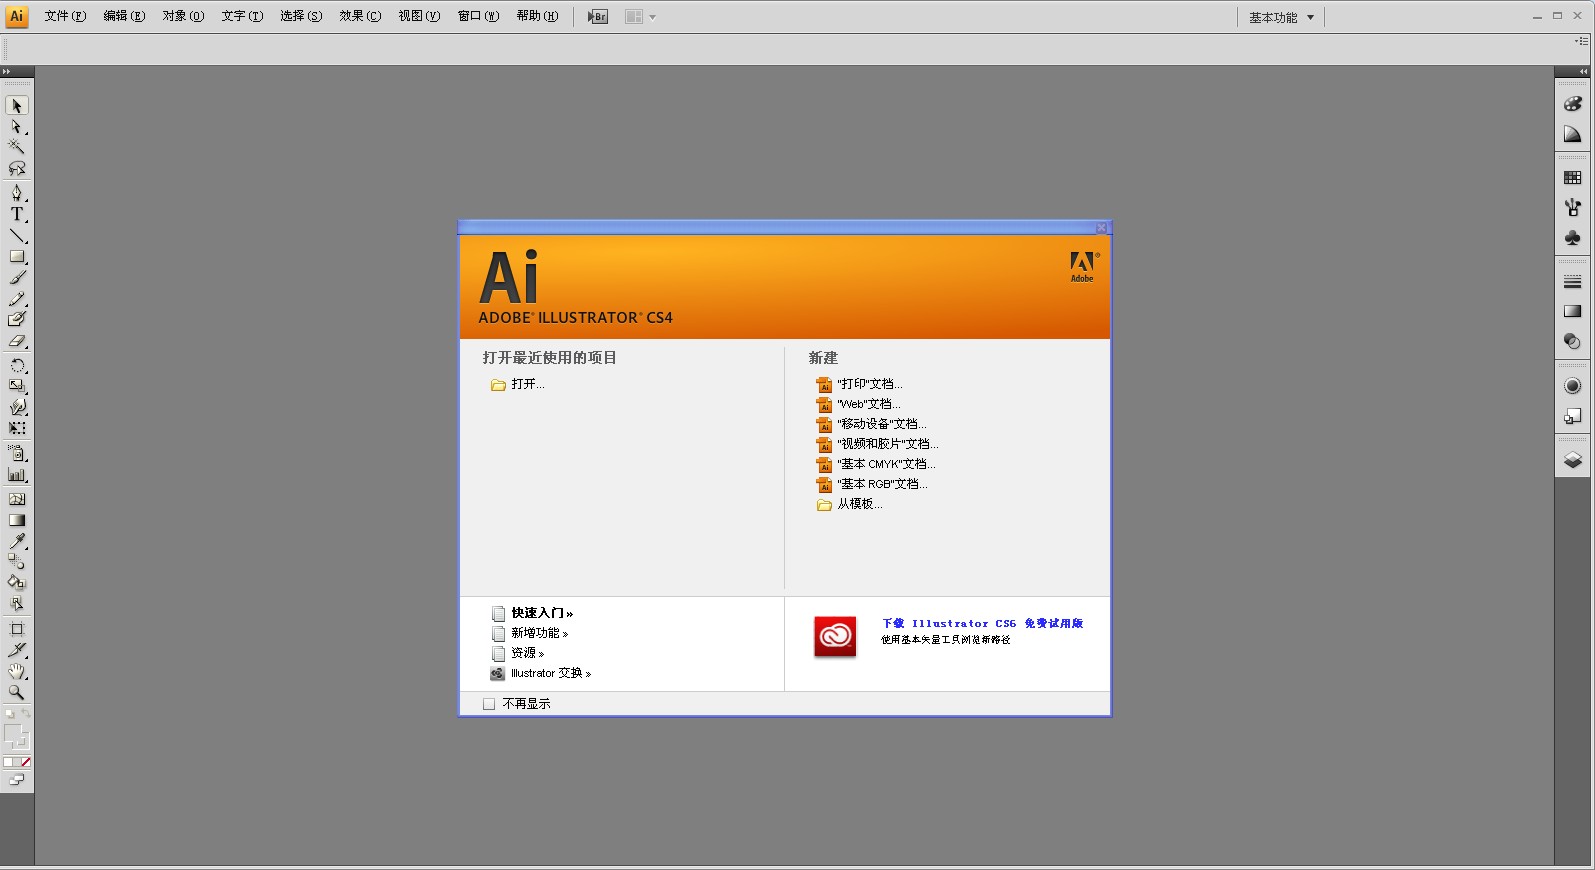The image size is (1595, 870).
Task: Create a new "基本 CMYK"文档
Action: pos(876,464)
